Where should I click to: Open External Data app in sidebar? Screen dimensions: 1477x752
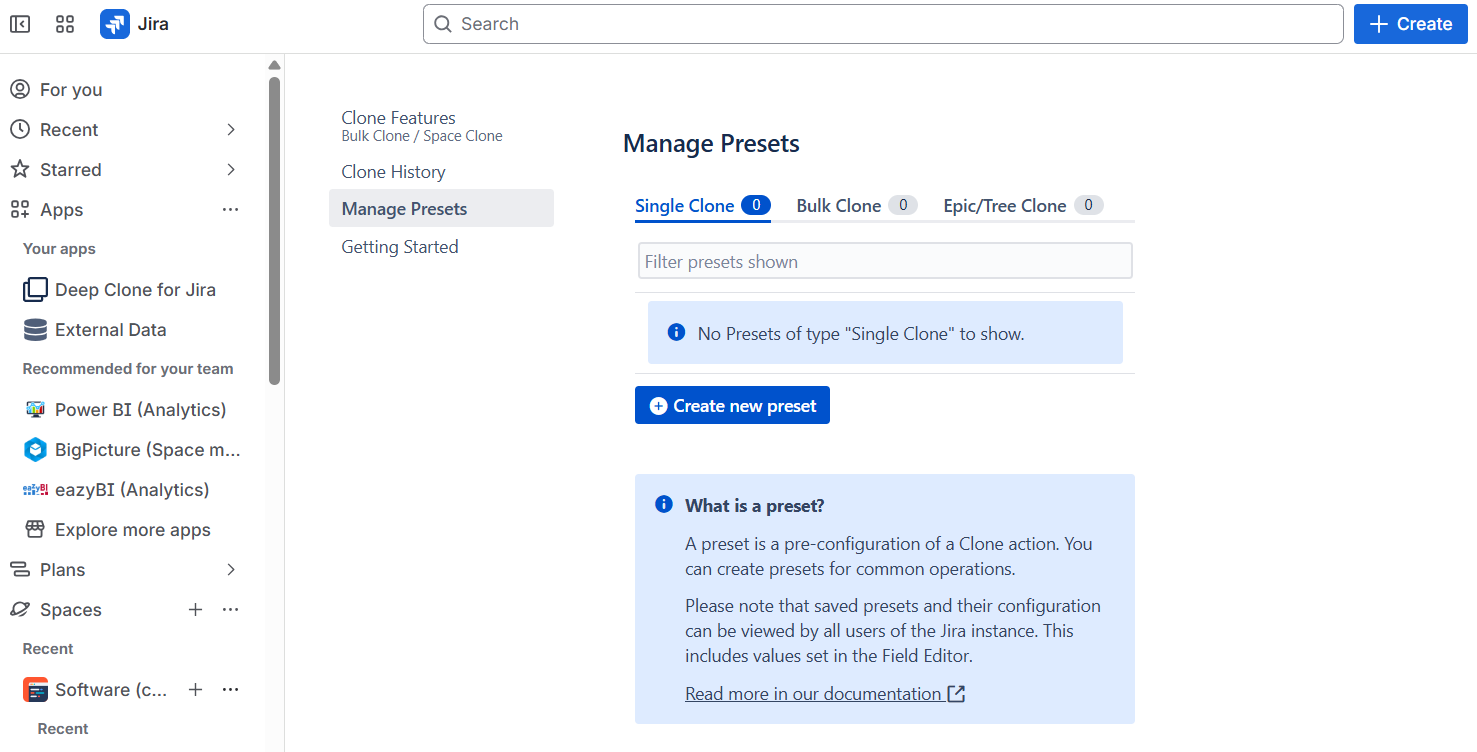pyautogui.click(x=110, y=330)
